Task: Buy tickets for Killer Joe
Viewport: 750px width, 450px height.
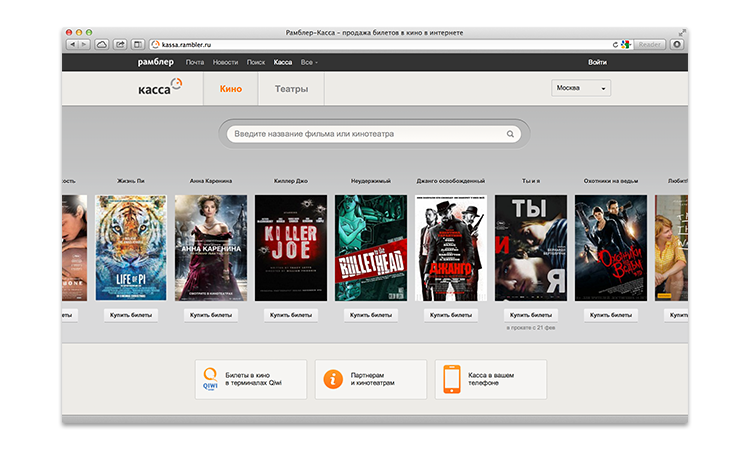Action: tap(291, 315)
